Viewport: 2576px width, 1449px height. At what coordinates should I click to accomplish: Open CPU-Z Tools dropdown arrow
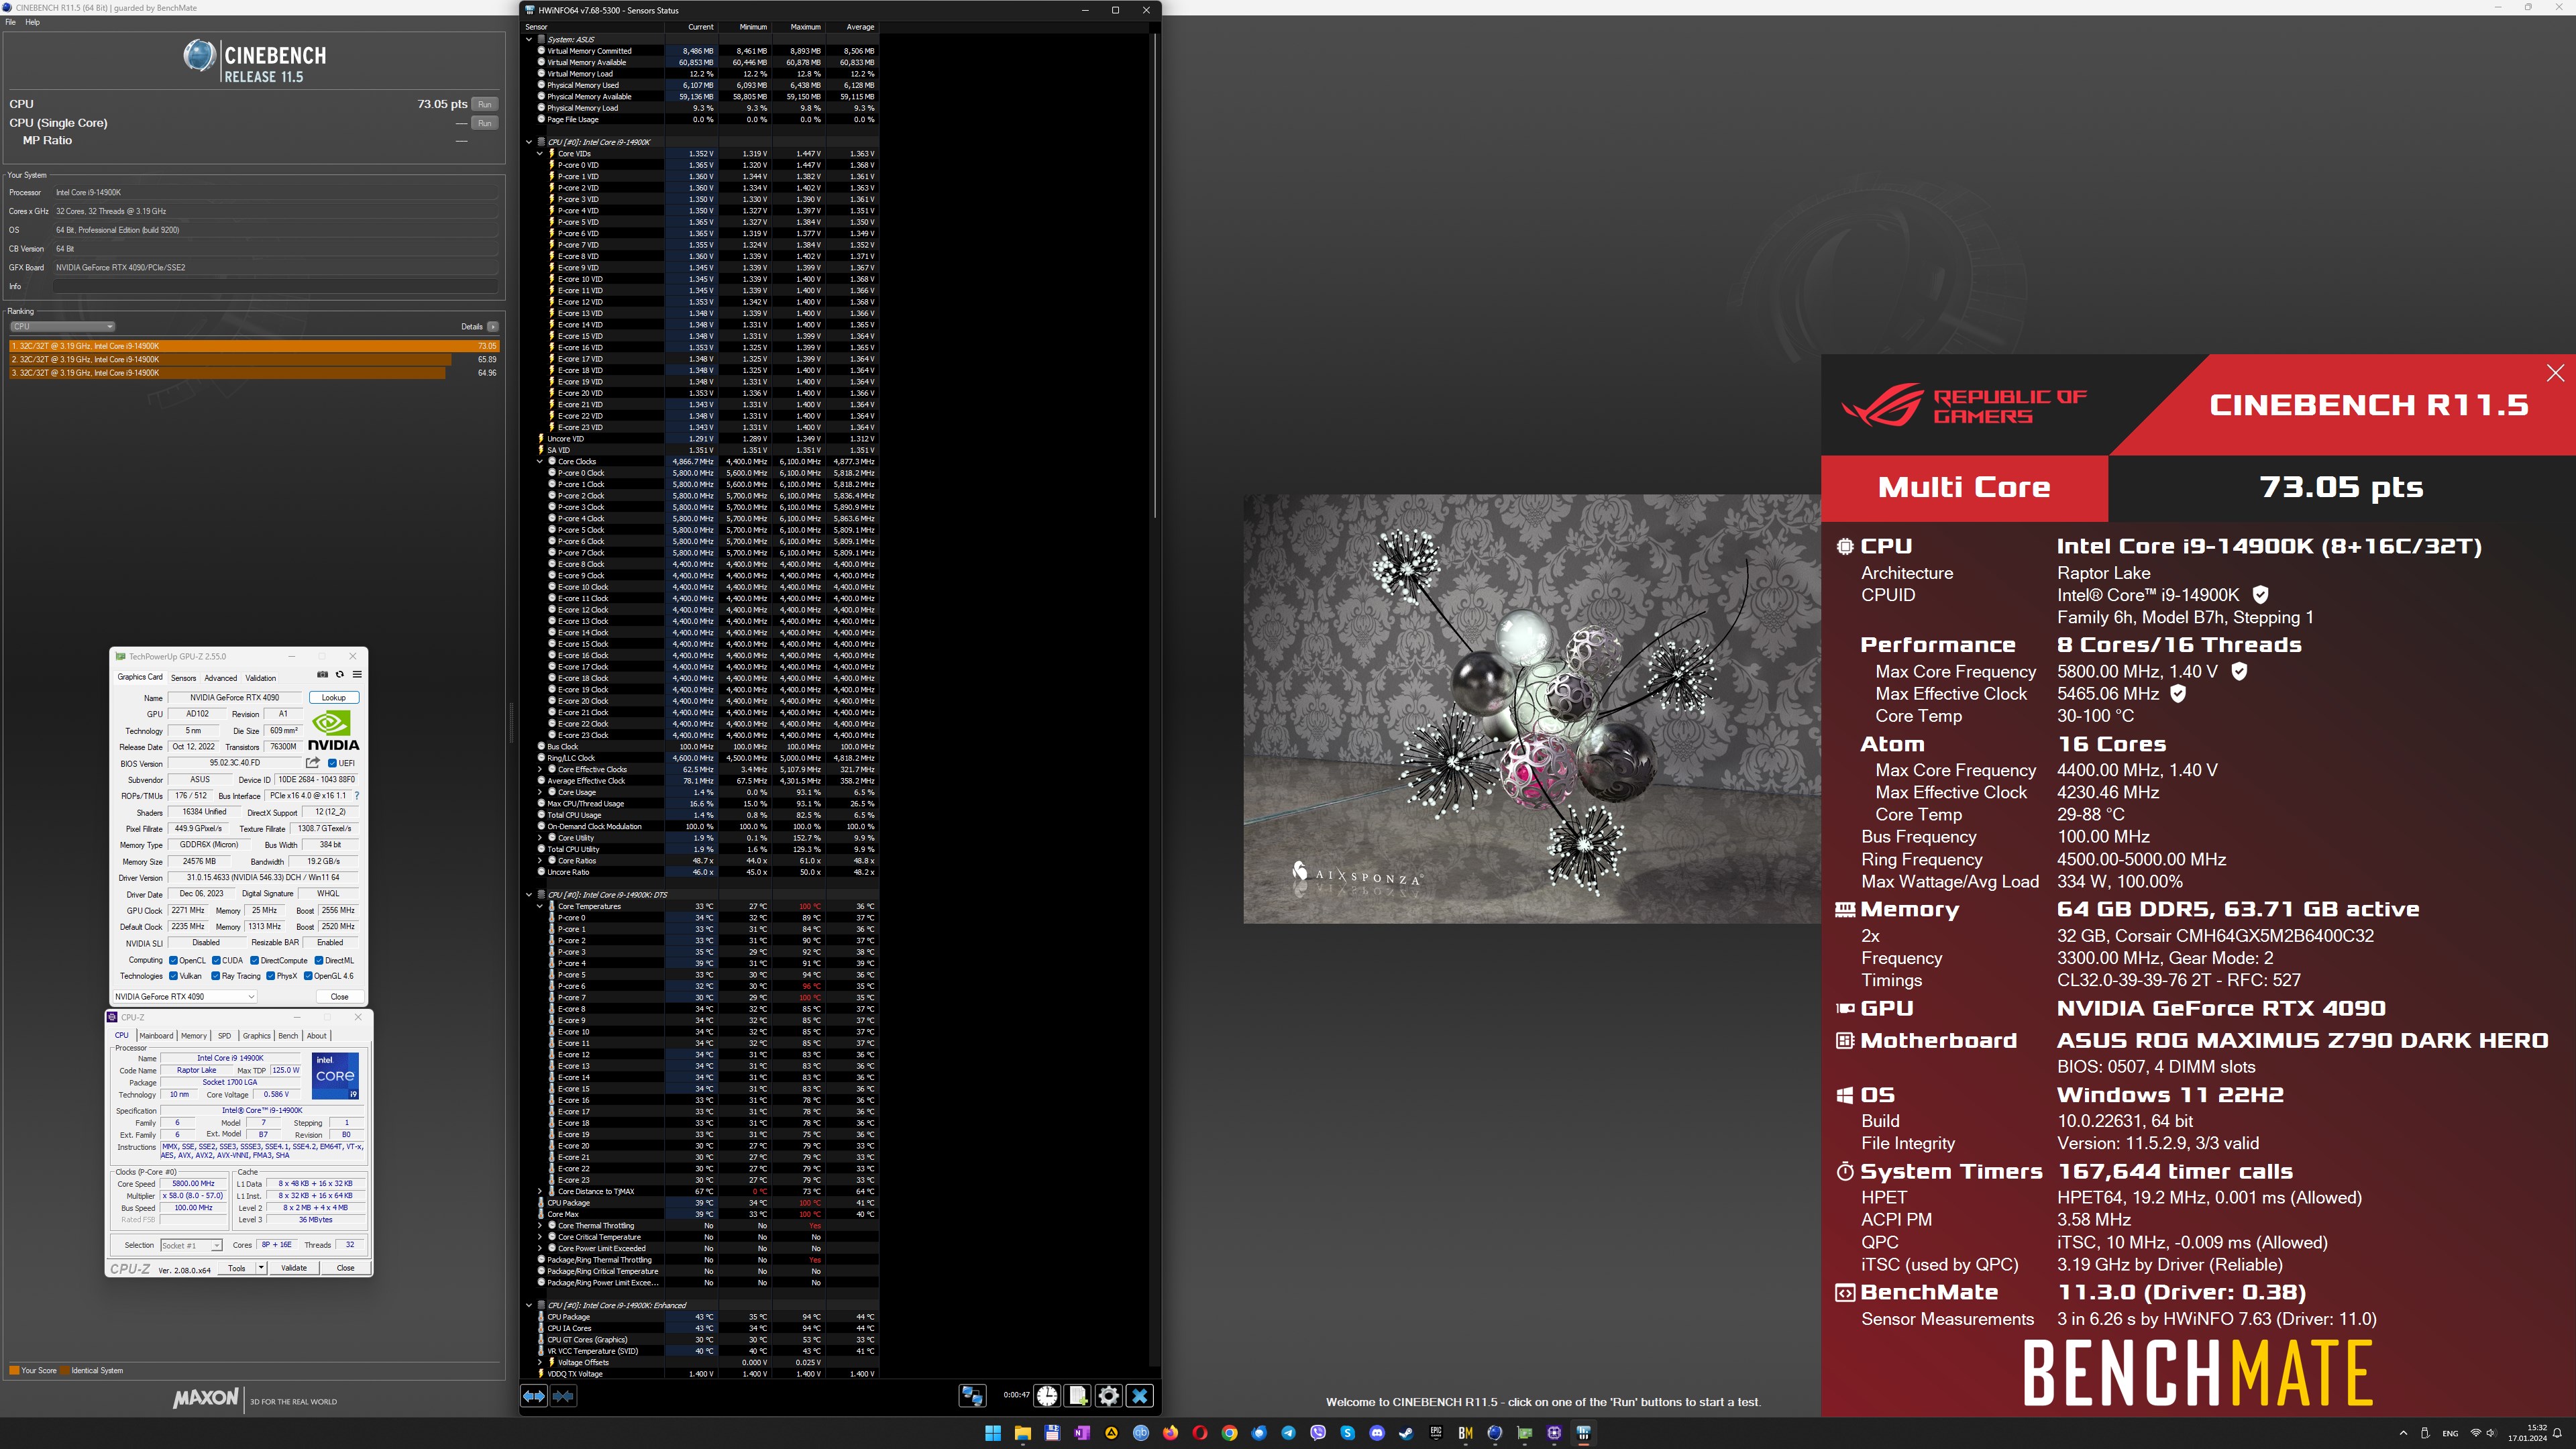tap(261, 1268)
